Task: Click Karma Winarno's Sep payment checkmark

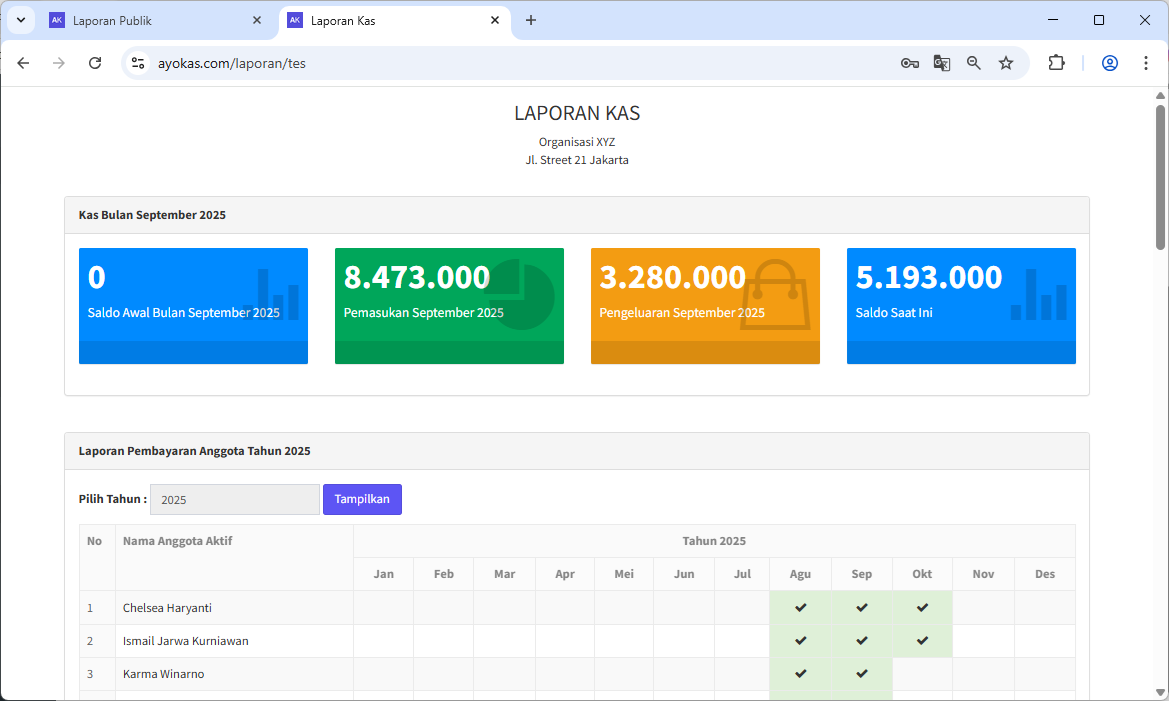Action: pyautogui.click(x=861, y=673)
